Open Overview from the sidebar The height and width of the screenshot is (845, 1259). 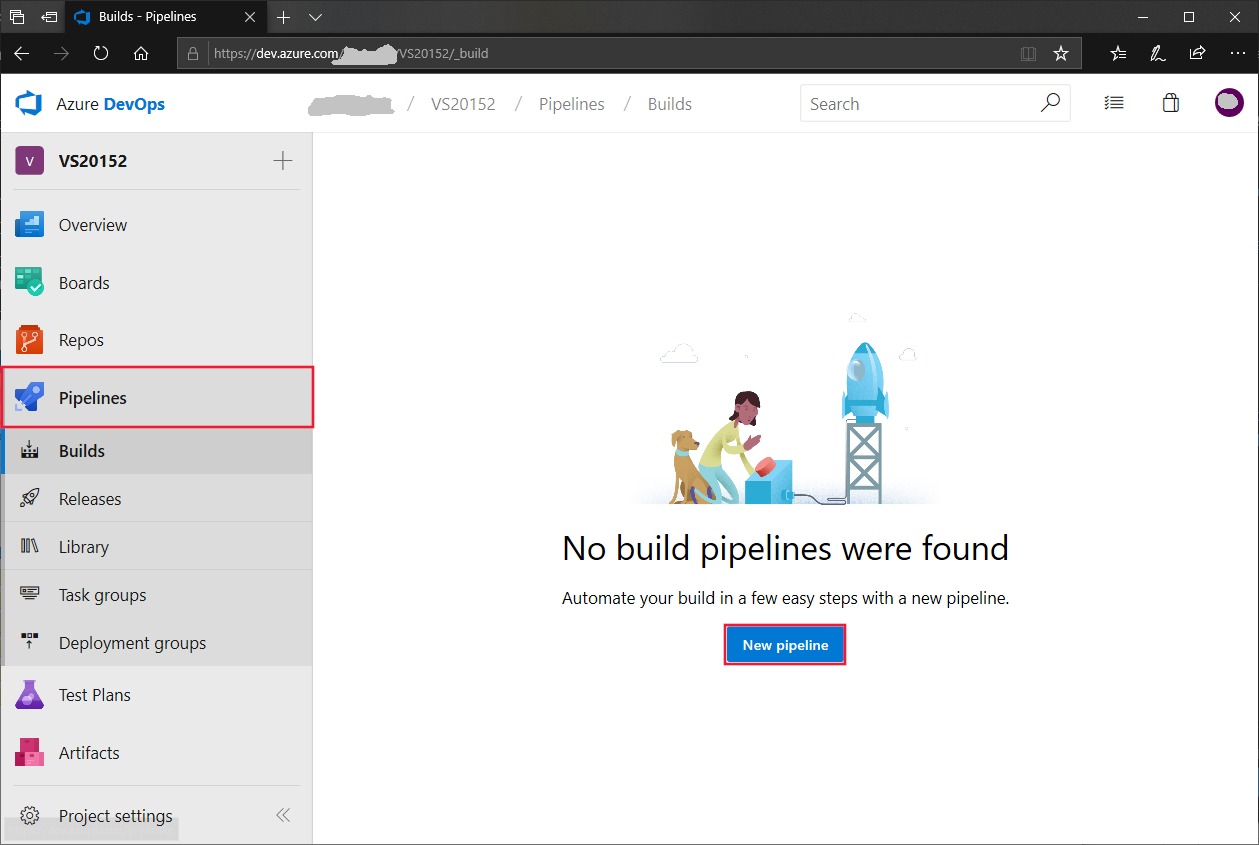click(156, 225)
